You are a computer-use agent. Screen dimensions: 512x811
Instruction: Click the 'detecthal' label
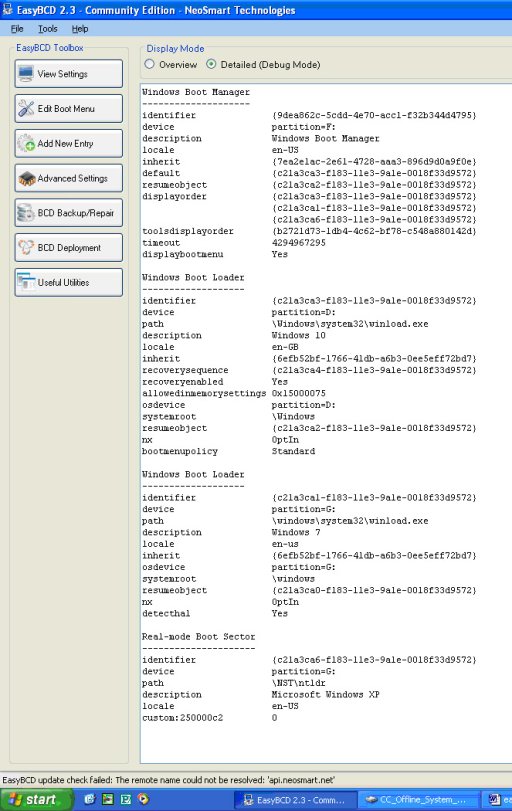(166, 613)
